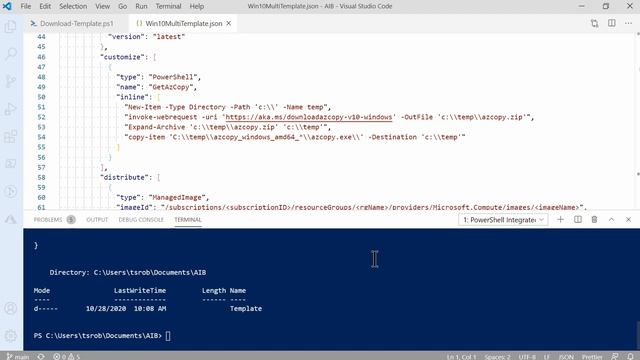Open the Search view in activity bar
This screenshot has width=640, height=360.
(x=11, y=54)
